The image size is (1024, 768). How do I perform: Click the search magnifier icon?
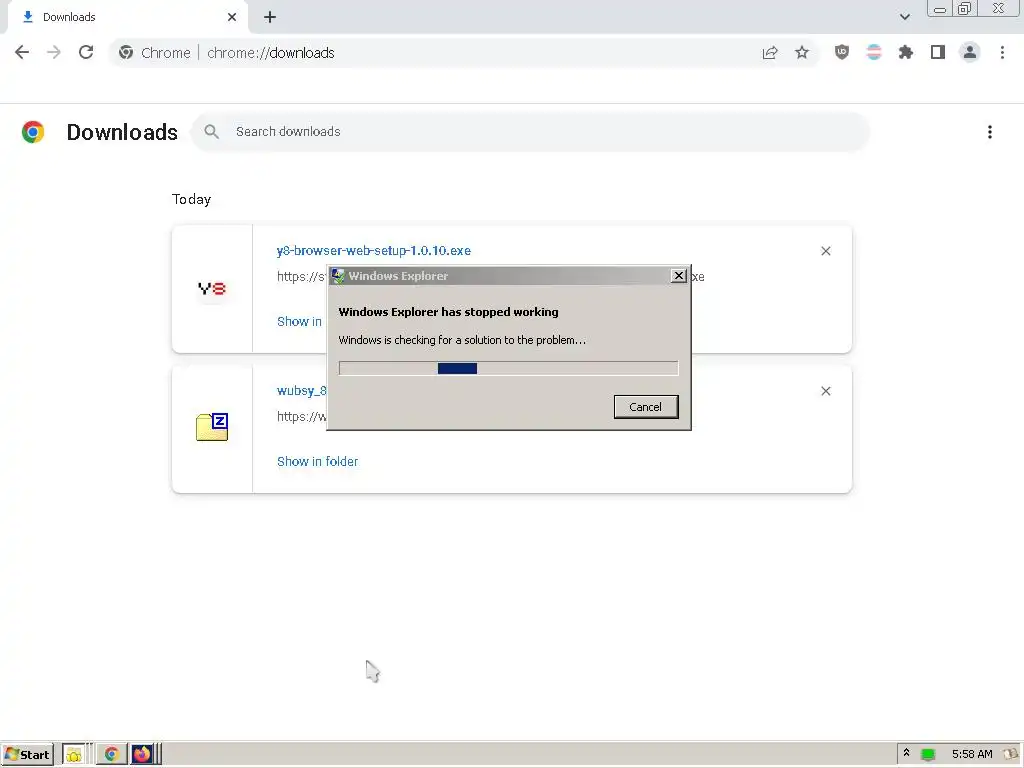click(211, 132)
